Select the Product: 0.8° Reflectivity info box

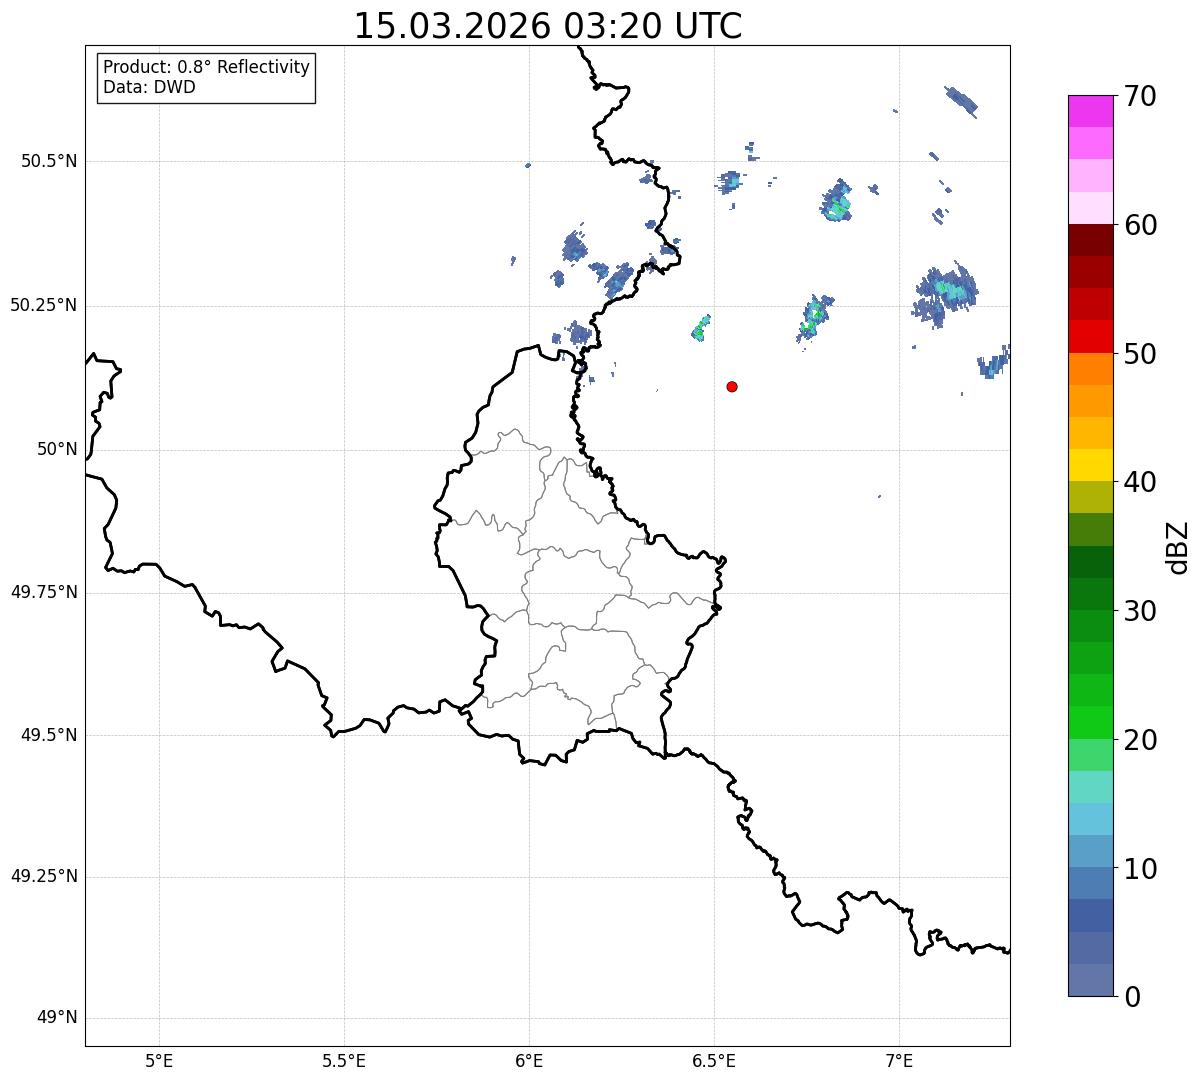coord(207,77)
